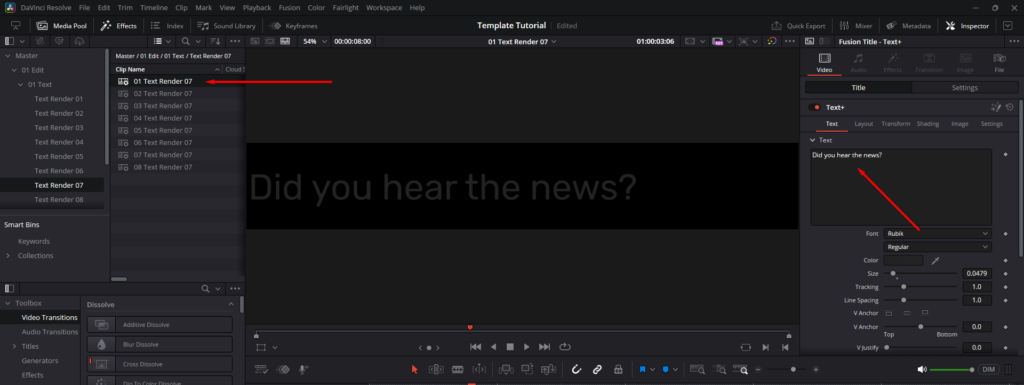The image size is (1024, 385).
Task: Click Quick Export button
Action: [798, 25]
